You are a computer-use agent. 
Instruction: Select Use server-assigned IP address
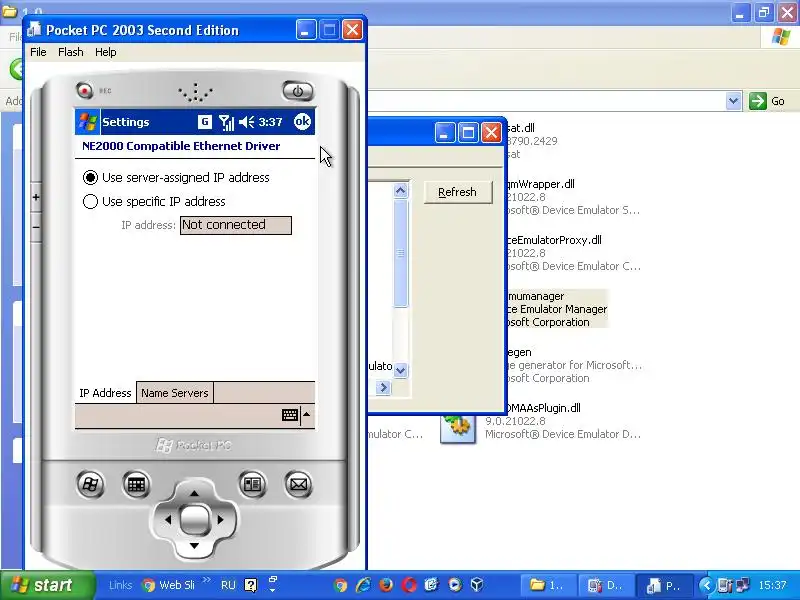[x=176, y=178]
